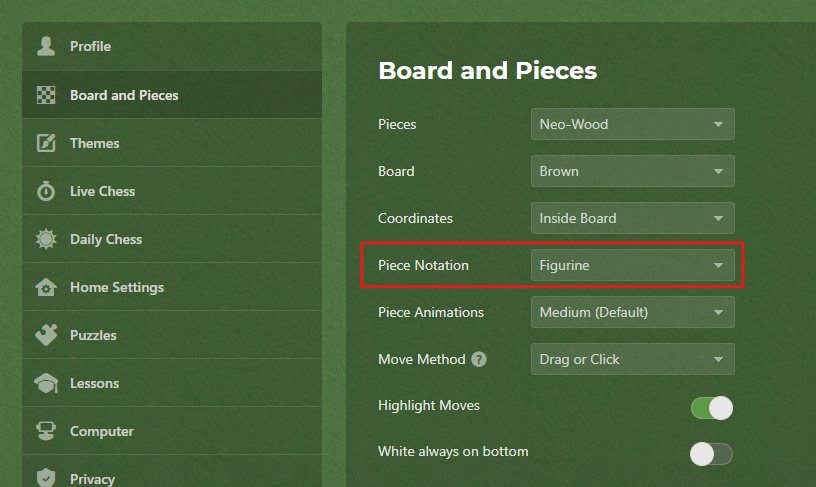Go to the Themes settings section
This screenshot has height=487, width=816.
(x=172, y=143)
